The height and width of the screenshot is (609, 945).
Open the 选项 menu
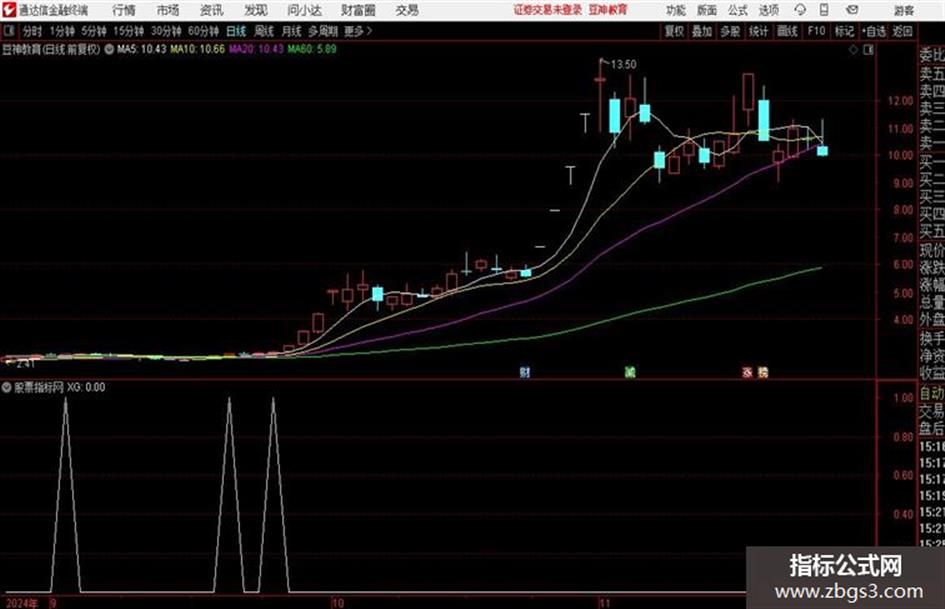769,10
